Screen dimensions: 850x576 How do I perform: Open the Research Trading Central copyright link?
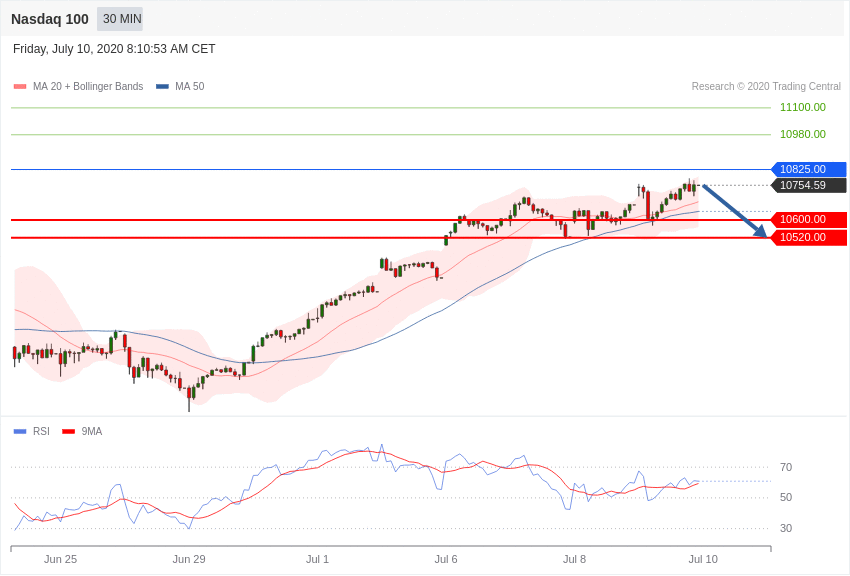click(x=766, y=87)
